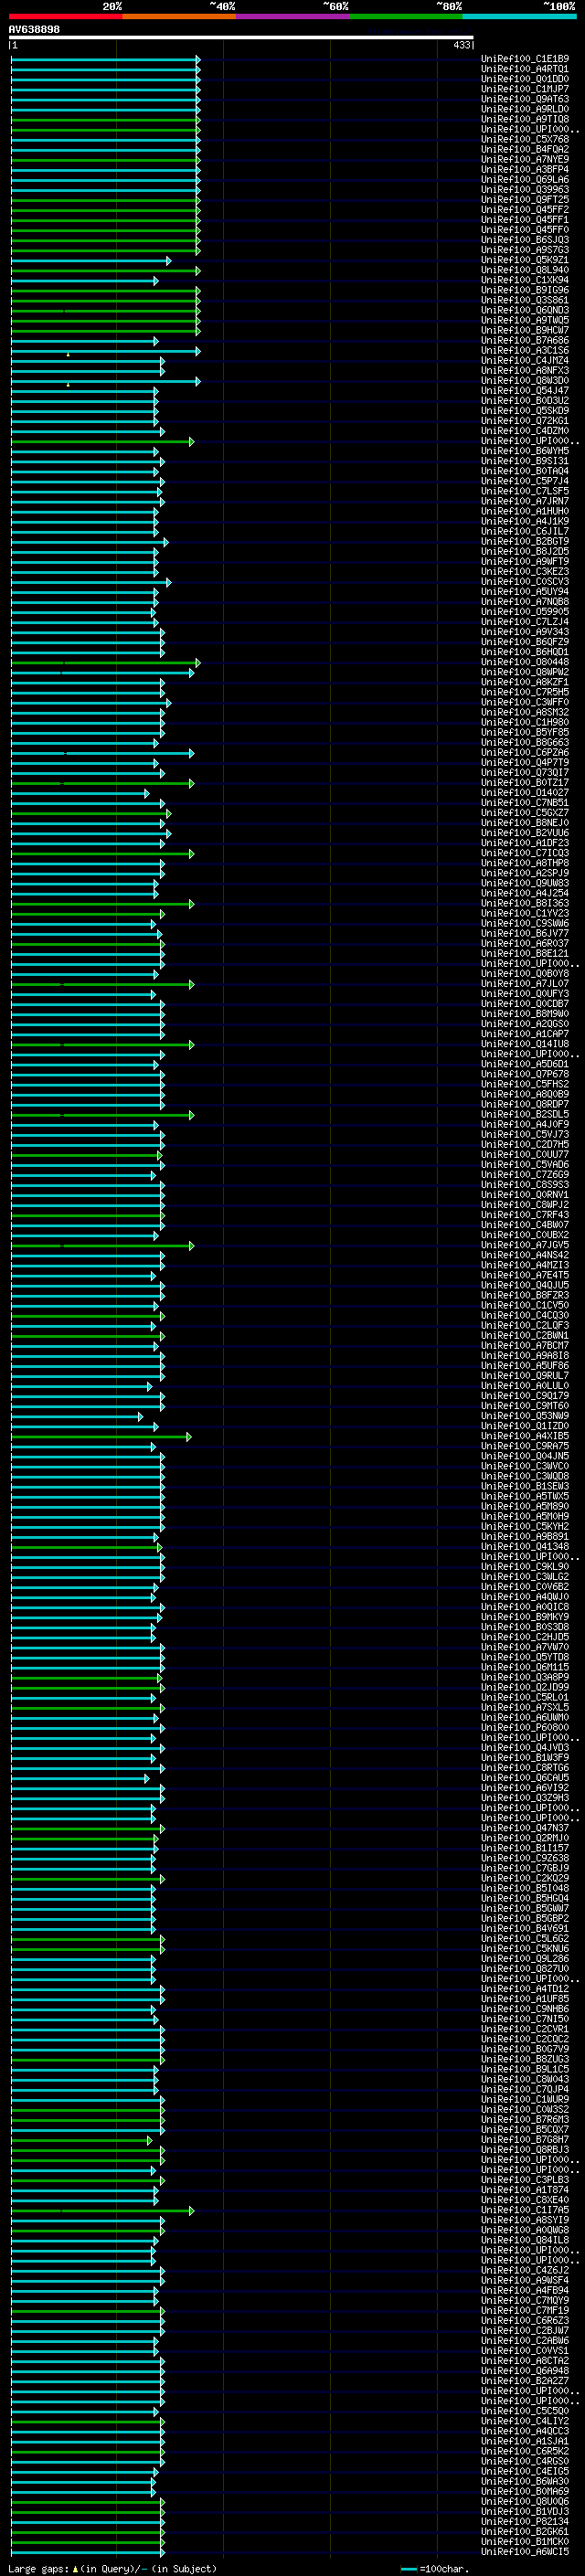This screenshot has width=585, height=2576.
Task: Select hit label UniRef100_B4FQA2
Action: tap(525, 149)
